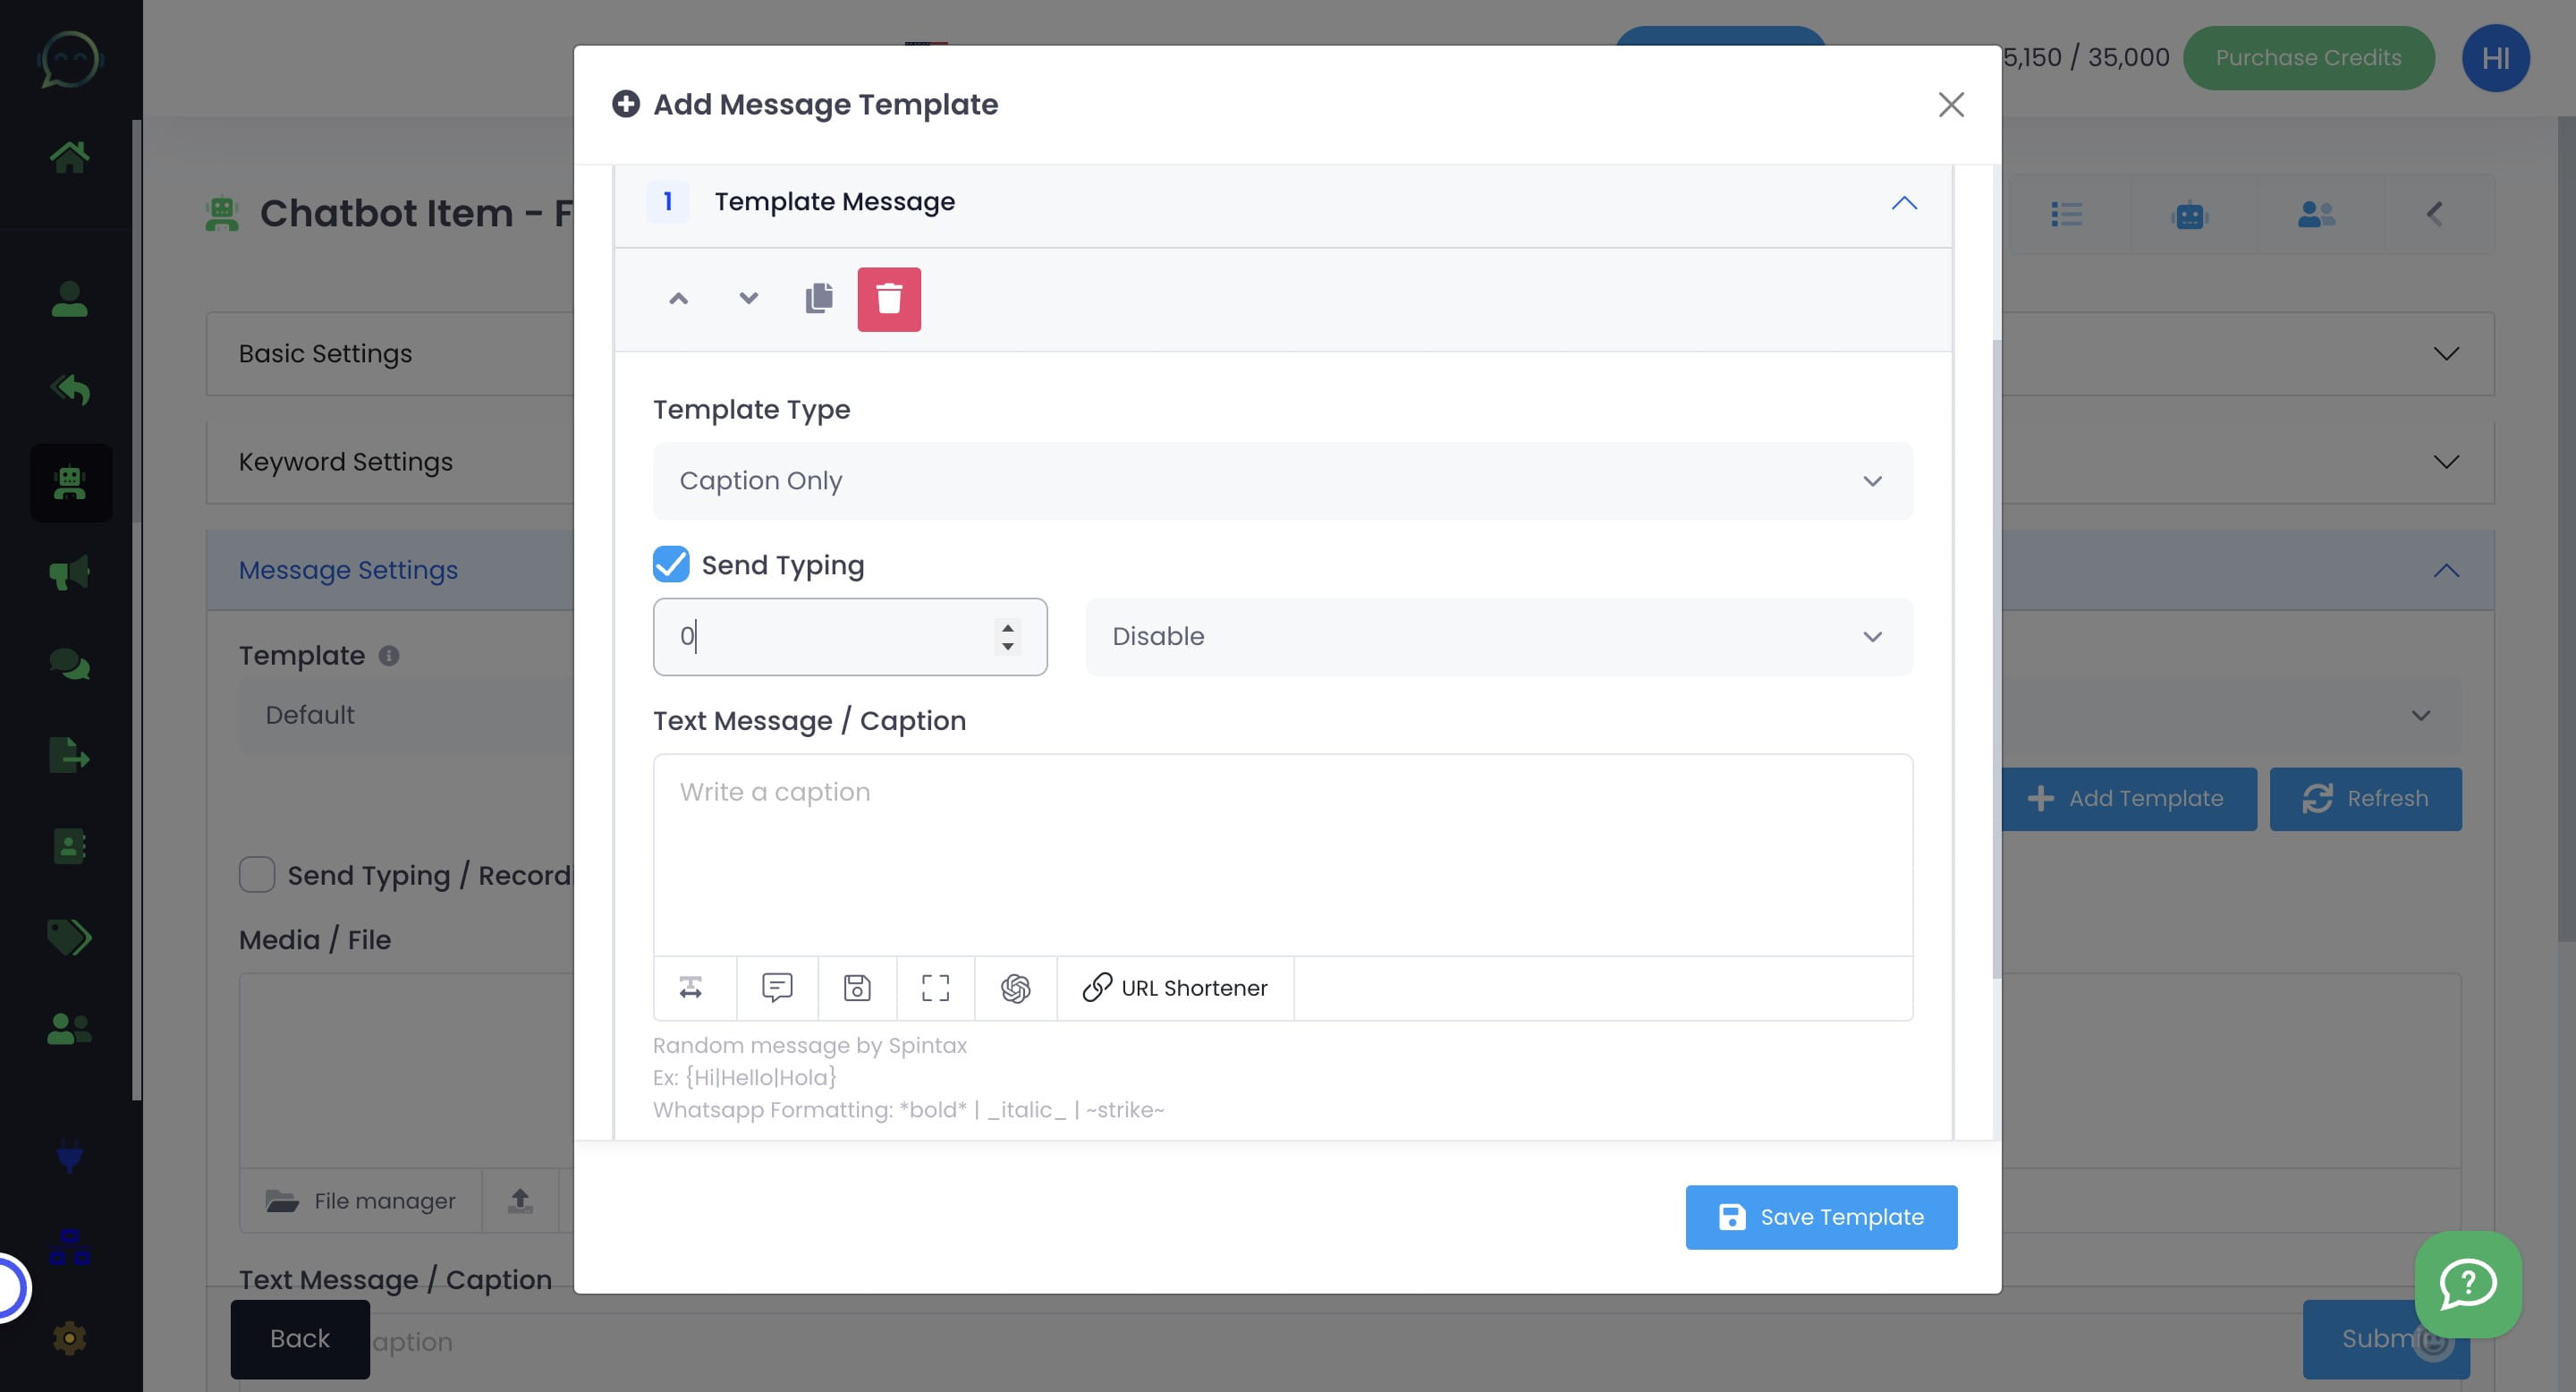This screenshot has height=1392, width=2576.
Task: Duplicate the Template Message using copy icon
Action: tap(818, 298)
